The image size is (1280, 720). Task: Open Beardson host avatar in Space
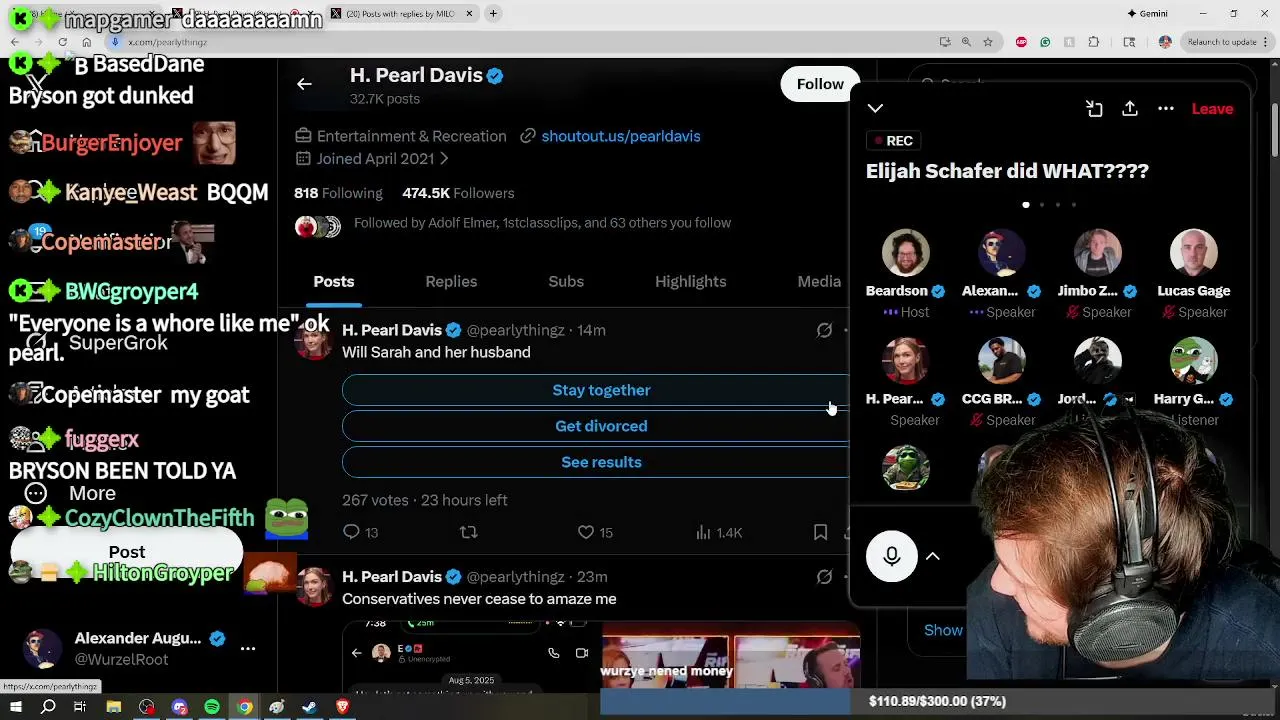[x=906, y=253]
